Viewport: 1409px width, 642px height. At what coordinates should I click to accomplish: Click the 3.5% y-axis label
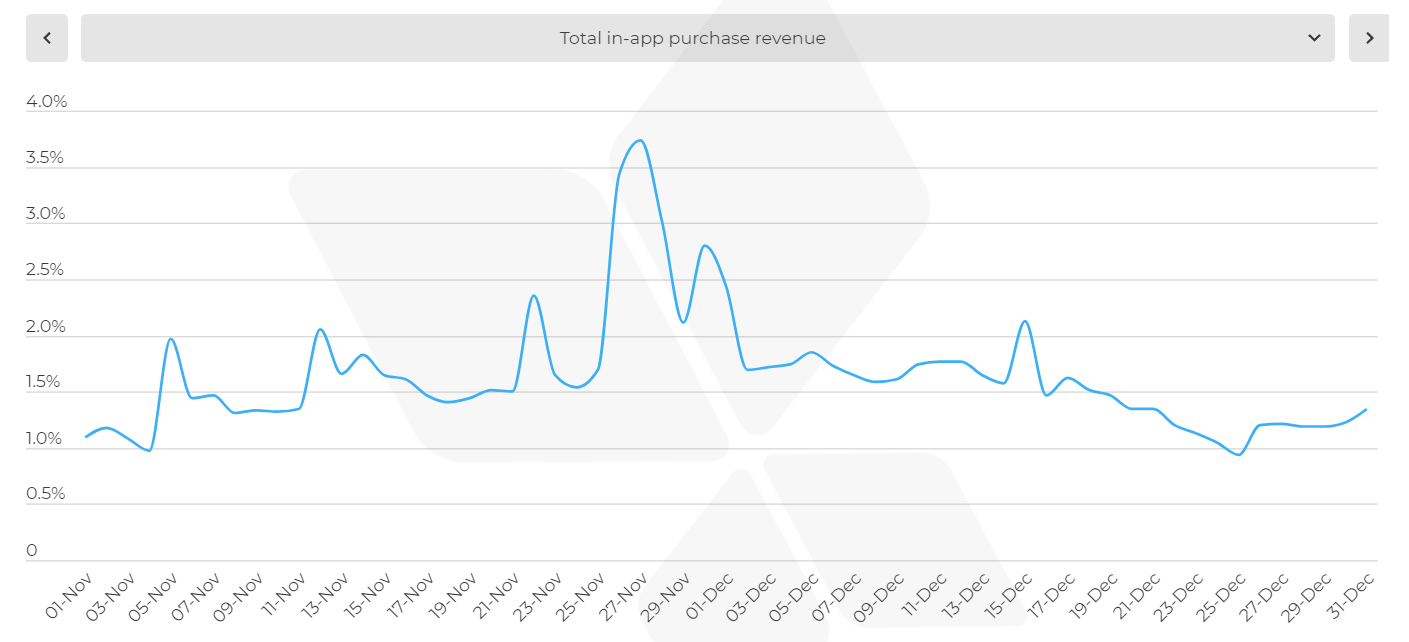(46, 158)
